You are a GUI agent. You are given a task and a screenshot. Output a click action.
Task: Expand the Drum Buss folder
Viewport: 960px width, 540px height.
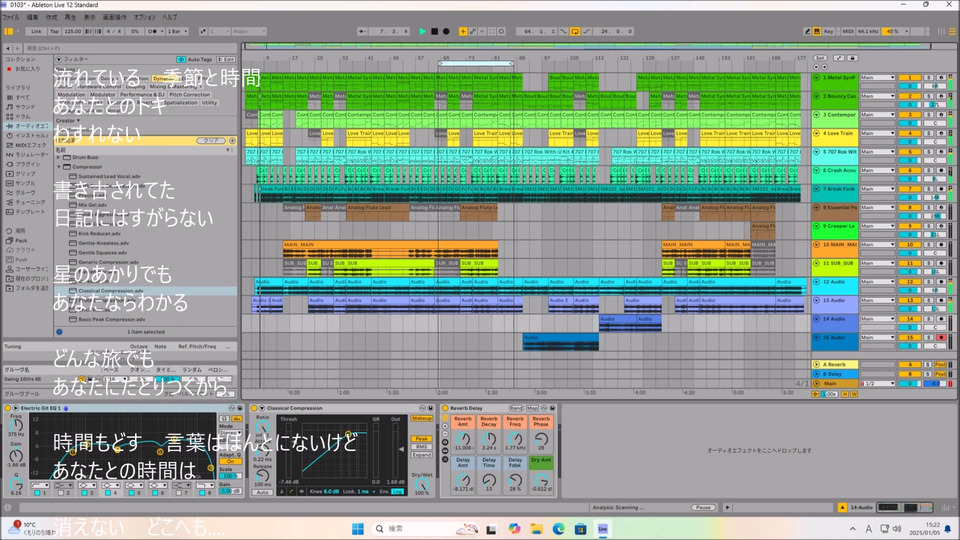59,157
